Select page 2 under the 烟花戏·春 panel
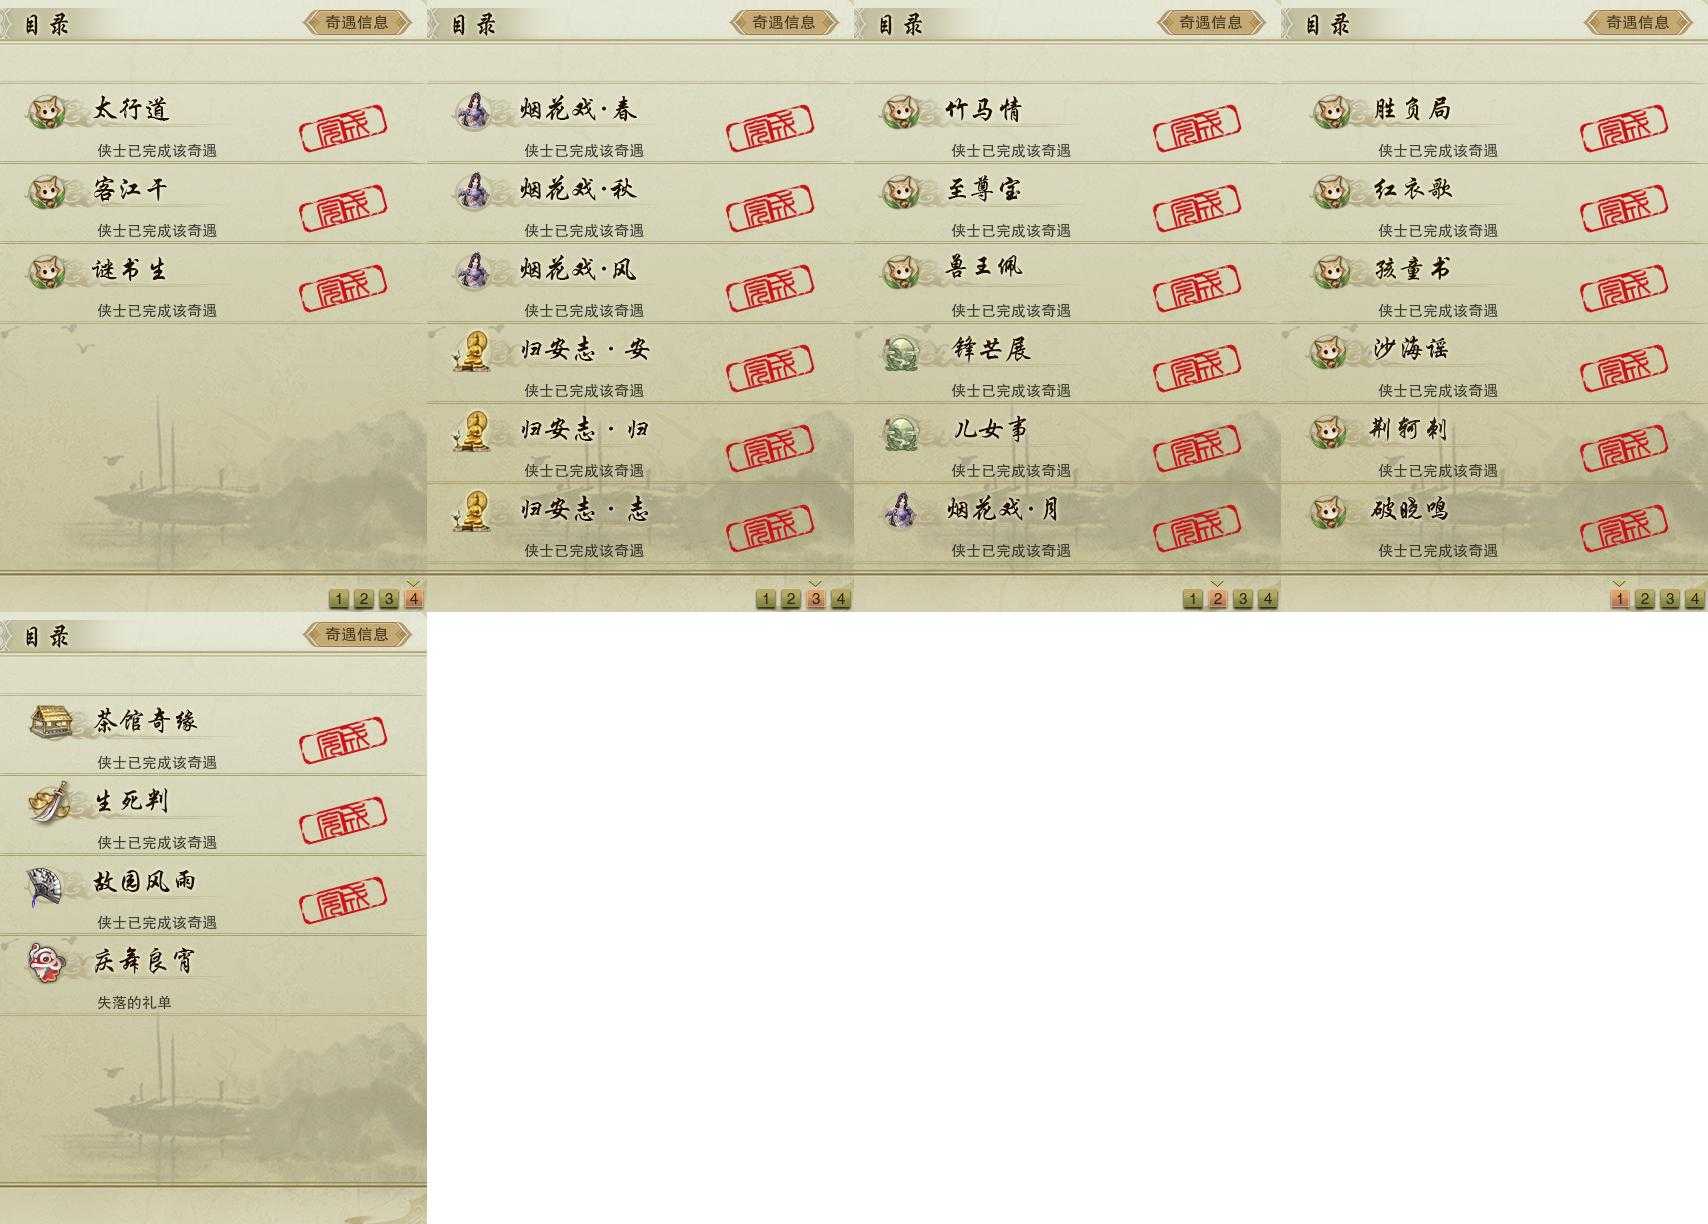Image resolution: width=1708 pixels, height=1224 pixels. click(790, 599)
